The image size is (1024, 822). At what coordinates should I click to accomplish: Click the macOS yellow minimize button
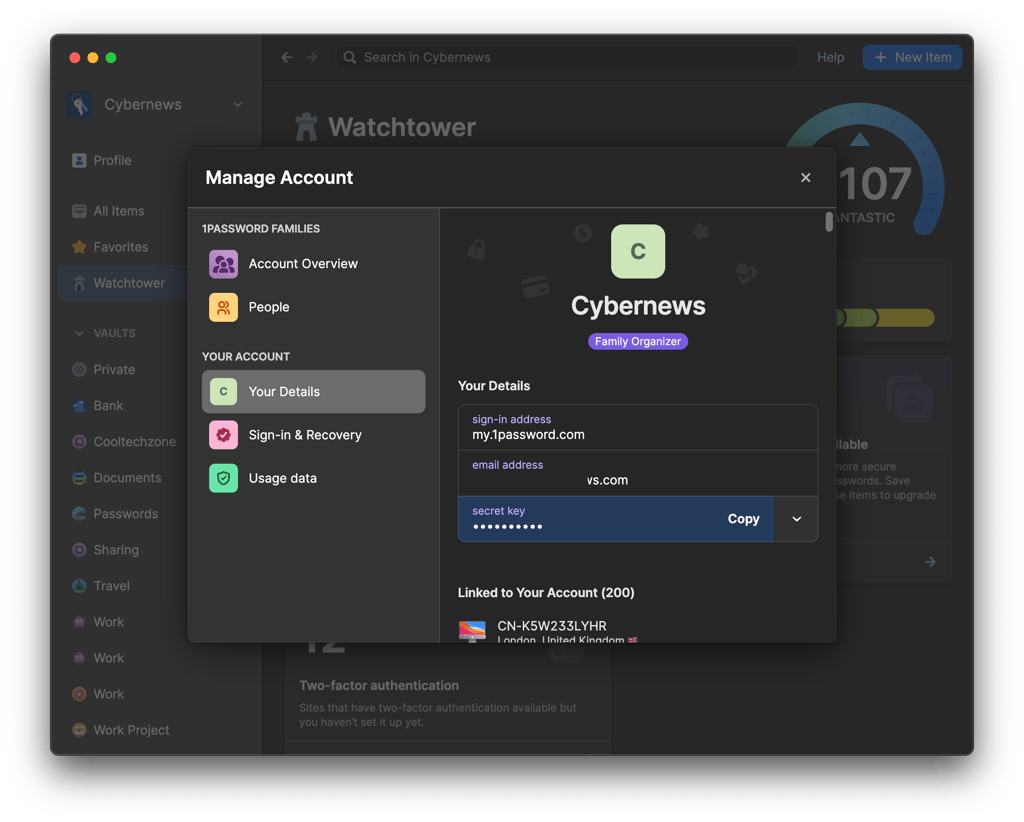[x=93, y=57]
